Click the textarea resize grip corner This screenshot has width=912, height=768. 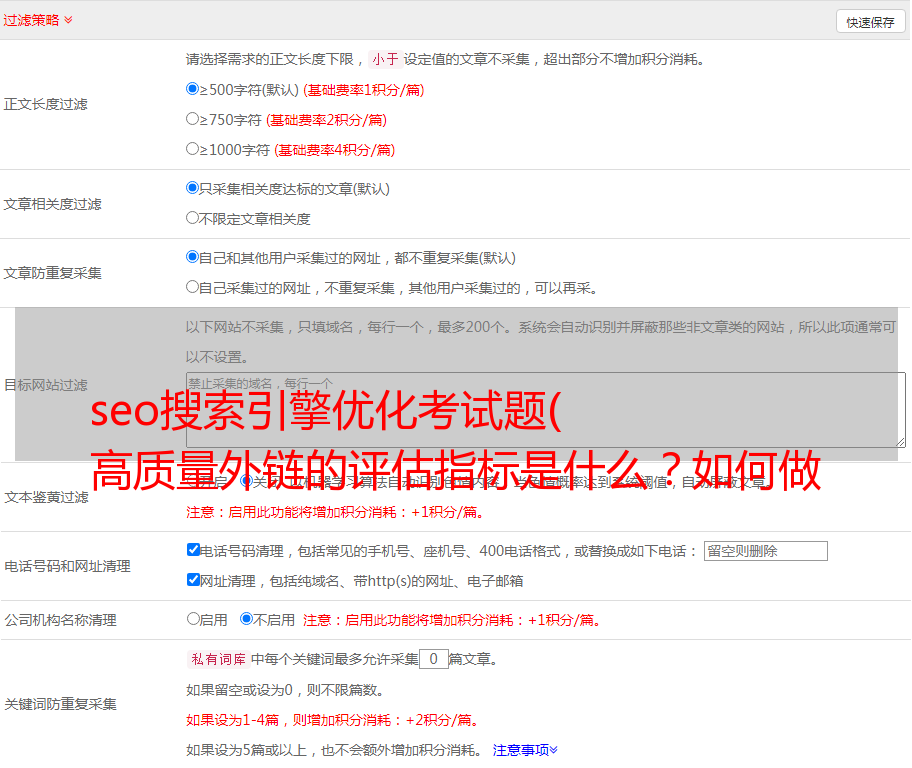pyautogui.click(x=900, y=442)
